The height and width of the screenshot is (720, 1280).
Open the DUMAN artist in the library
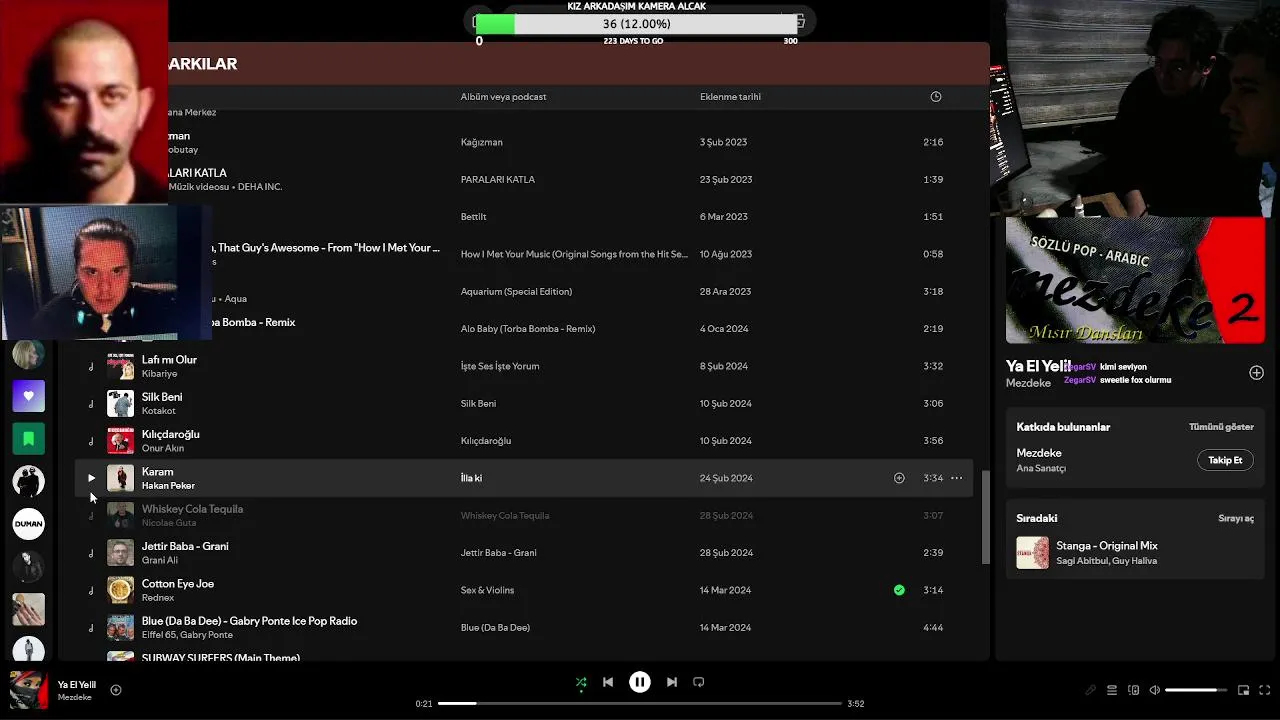coord(28,523)
